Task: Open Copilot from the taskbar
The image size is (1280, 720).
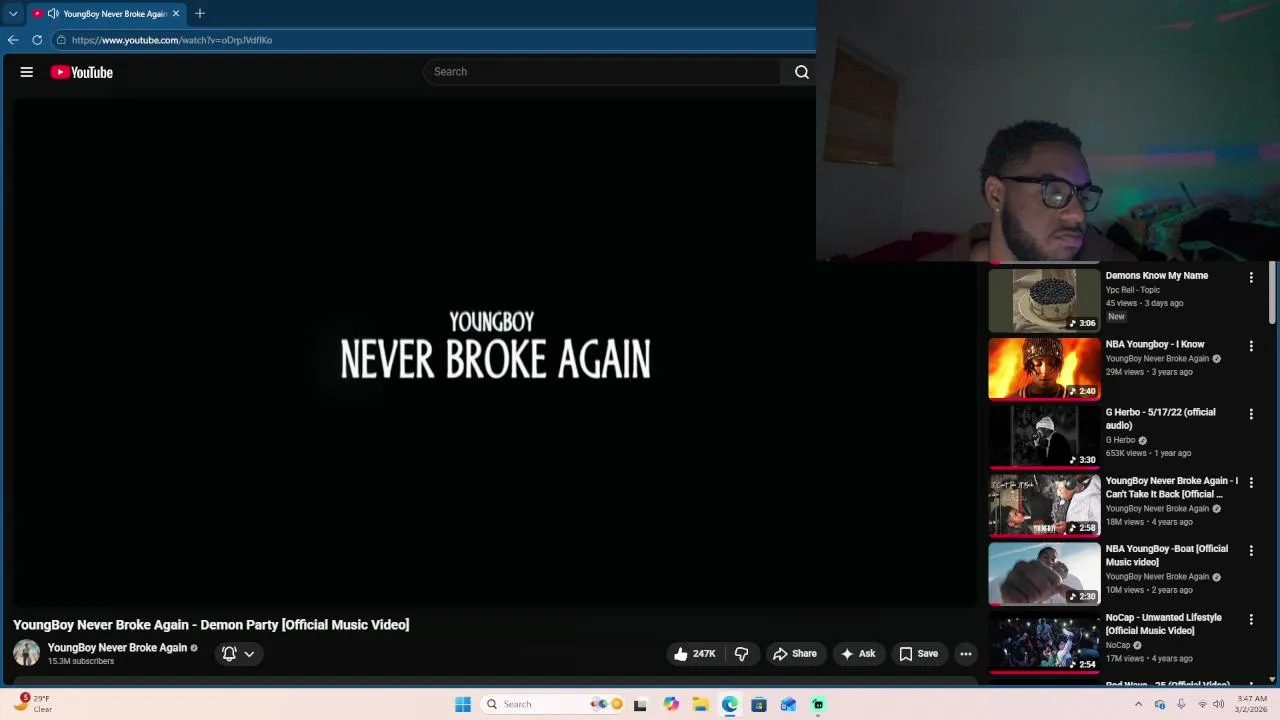Action: tap(671, 704)
